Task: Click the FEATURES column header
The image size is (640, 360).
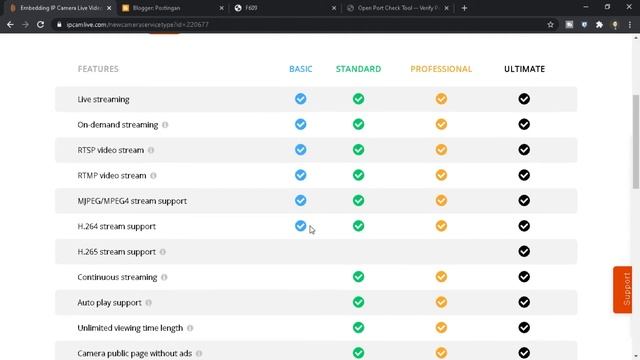Action: 98,69
